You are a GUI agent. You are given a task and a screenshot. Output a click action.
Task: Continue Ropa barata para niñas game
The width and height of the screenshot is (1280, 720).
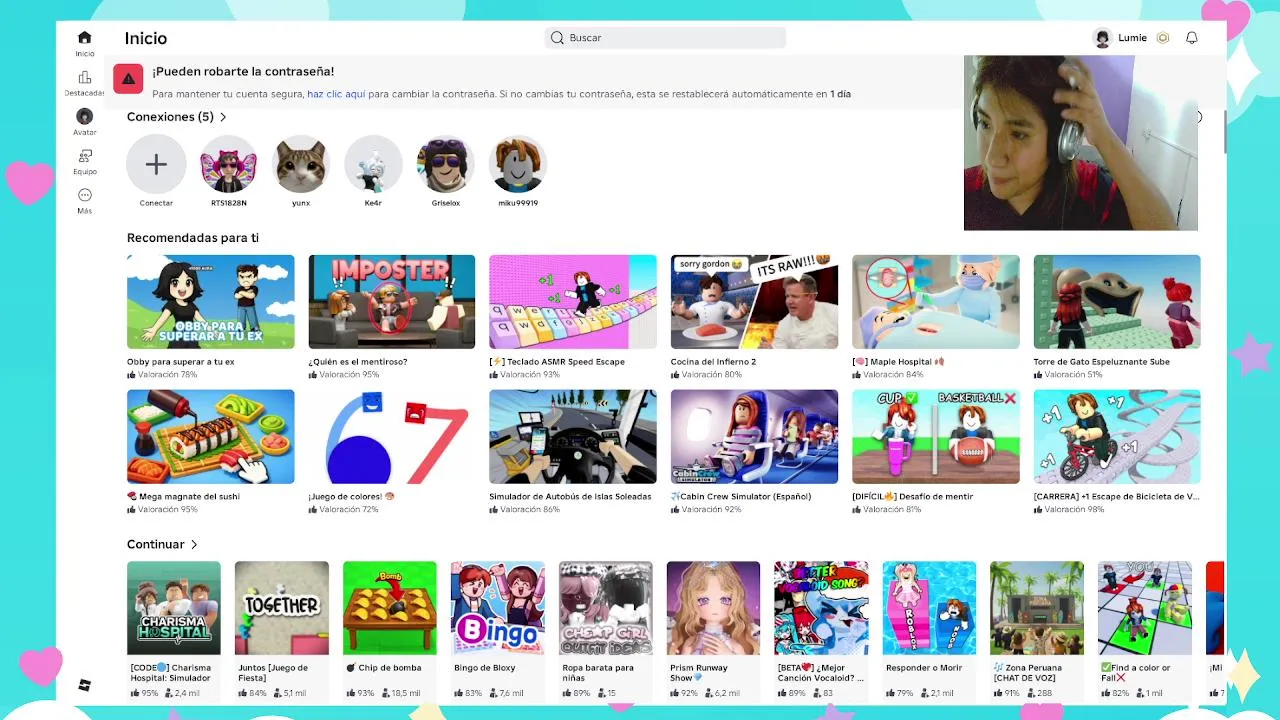pyautogui.click(x=606, y=608)
